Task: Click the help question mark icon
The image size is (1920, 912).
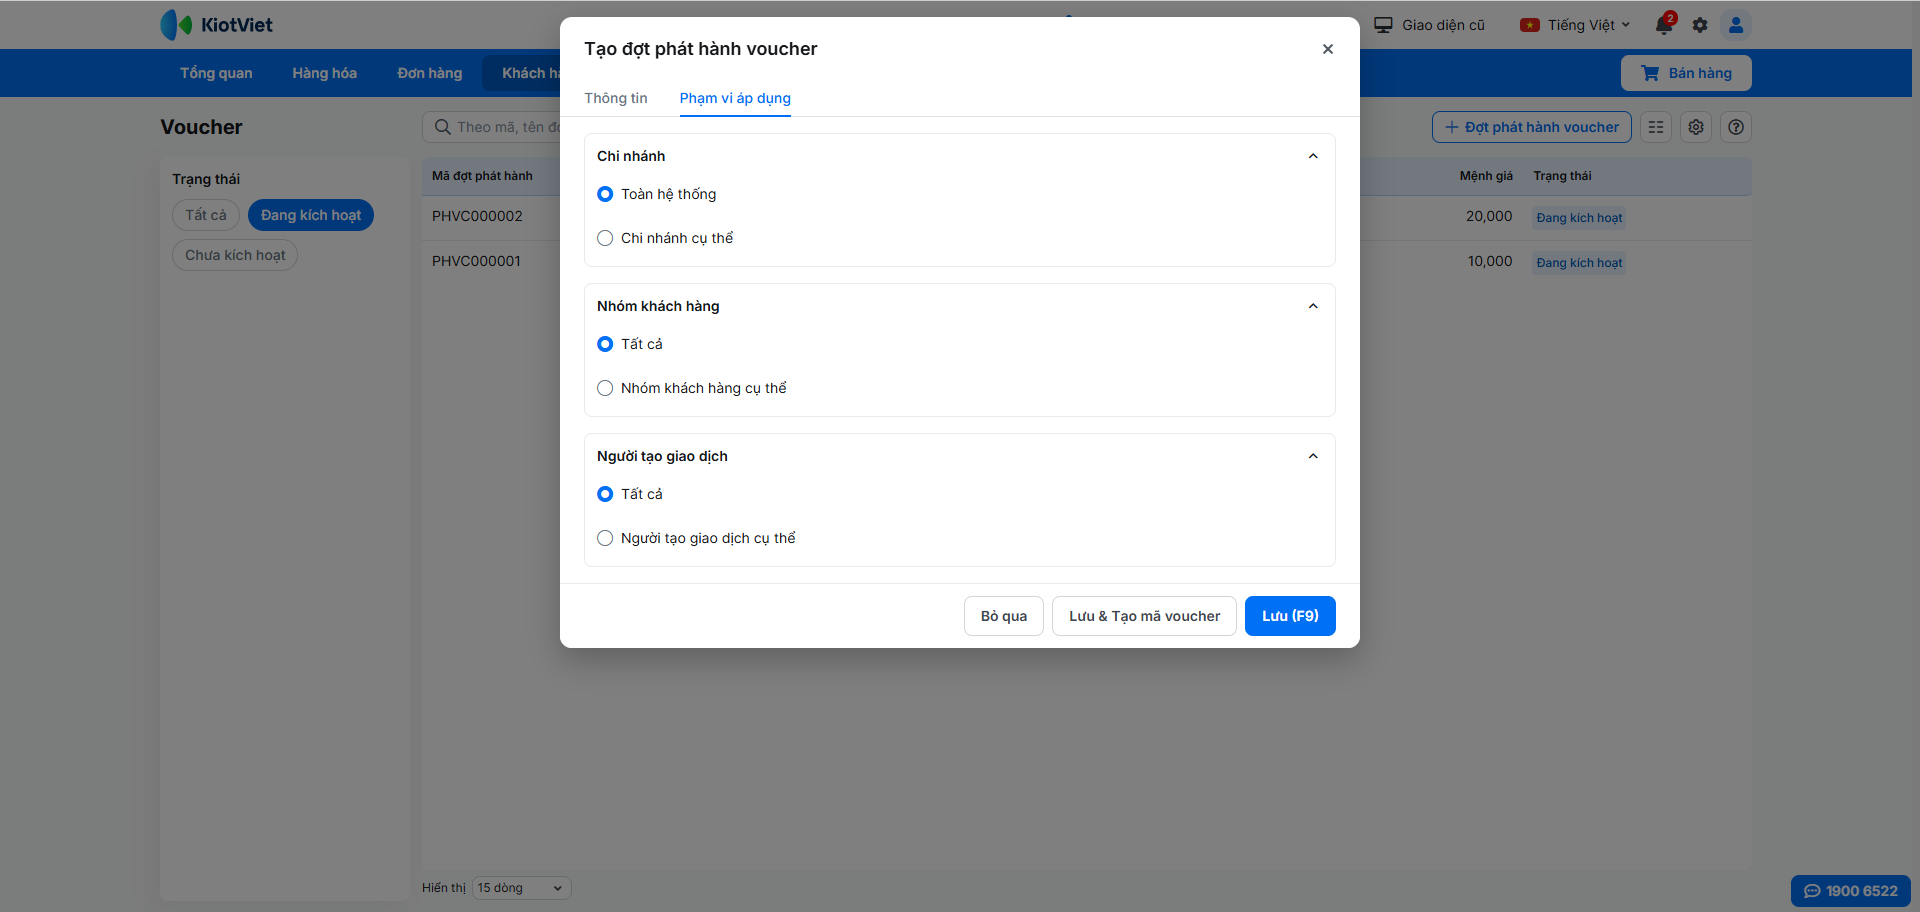Action: point(1736,127)
